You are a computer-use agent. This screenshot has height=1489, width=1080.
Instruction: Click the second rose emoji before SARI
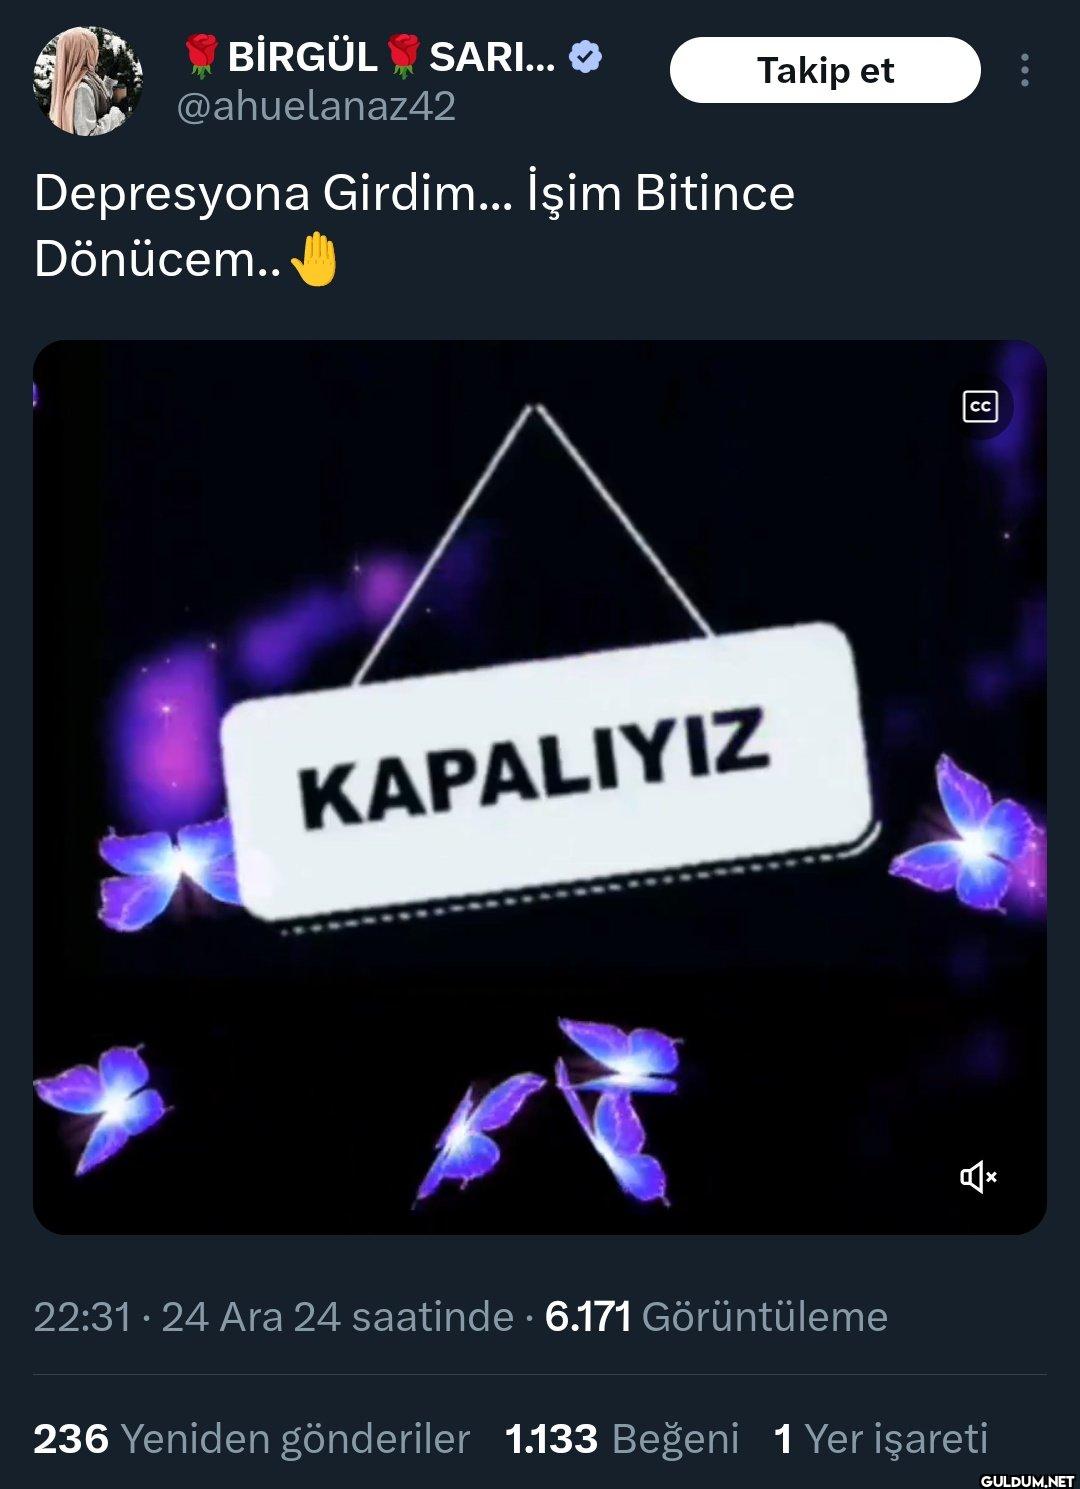click(x=404, y=57)
